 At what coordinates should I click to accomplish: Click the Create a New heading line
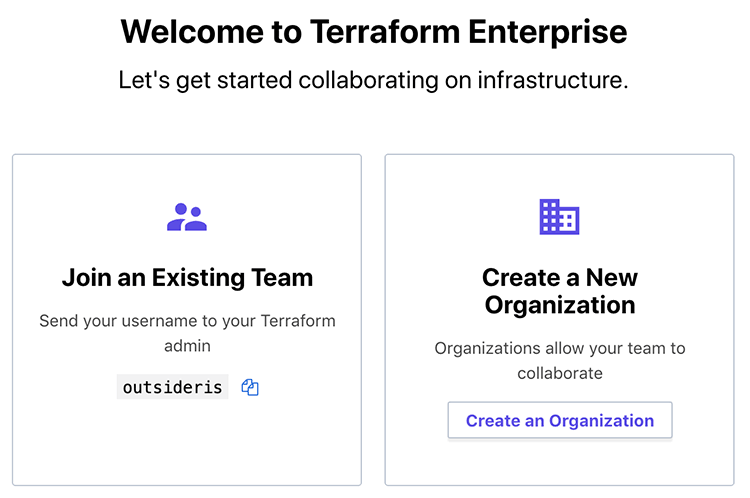coord(560,277)
